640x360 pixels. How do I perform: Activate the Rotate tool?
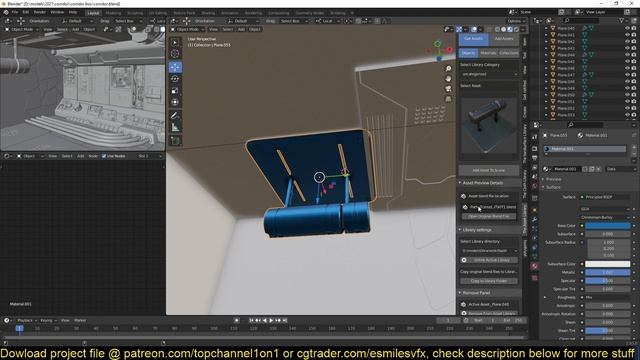click(175, 79)
